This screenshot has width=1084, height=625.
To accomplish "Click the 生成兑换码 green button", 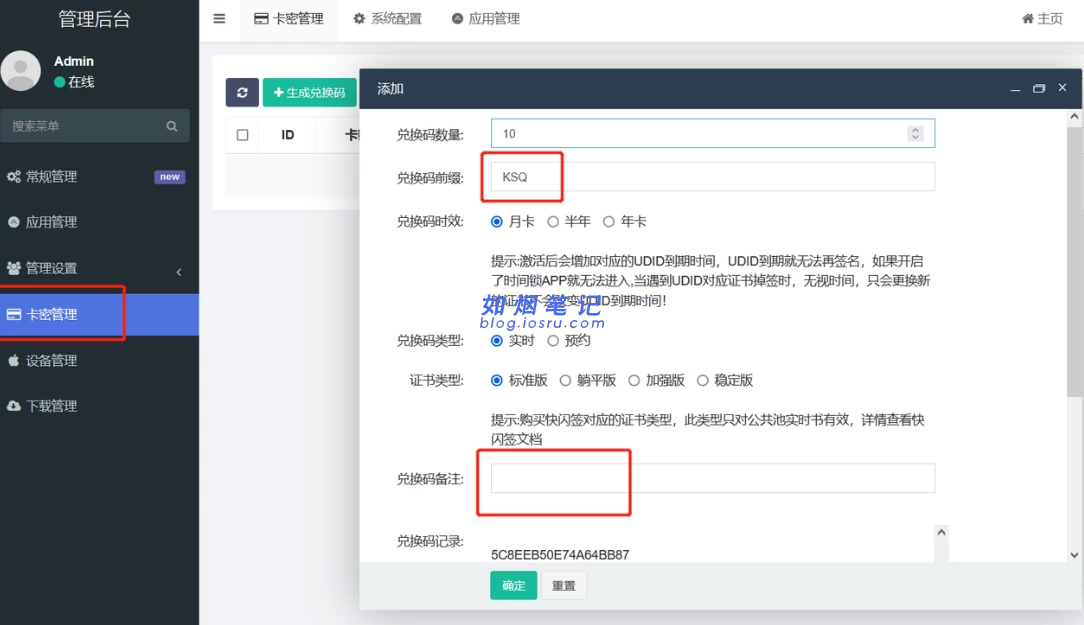I will [309, 93].
